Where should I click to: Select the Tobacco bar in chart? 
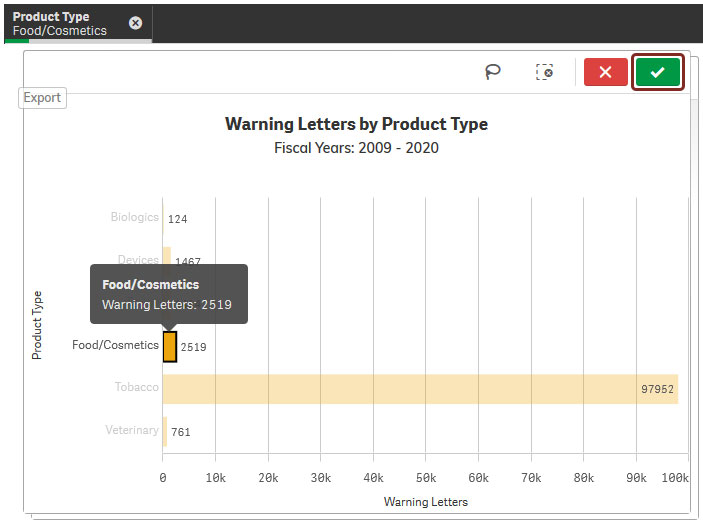coord(420,389)
